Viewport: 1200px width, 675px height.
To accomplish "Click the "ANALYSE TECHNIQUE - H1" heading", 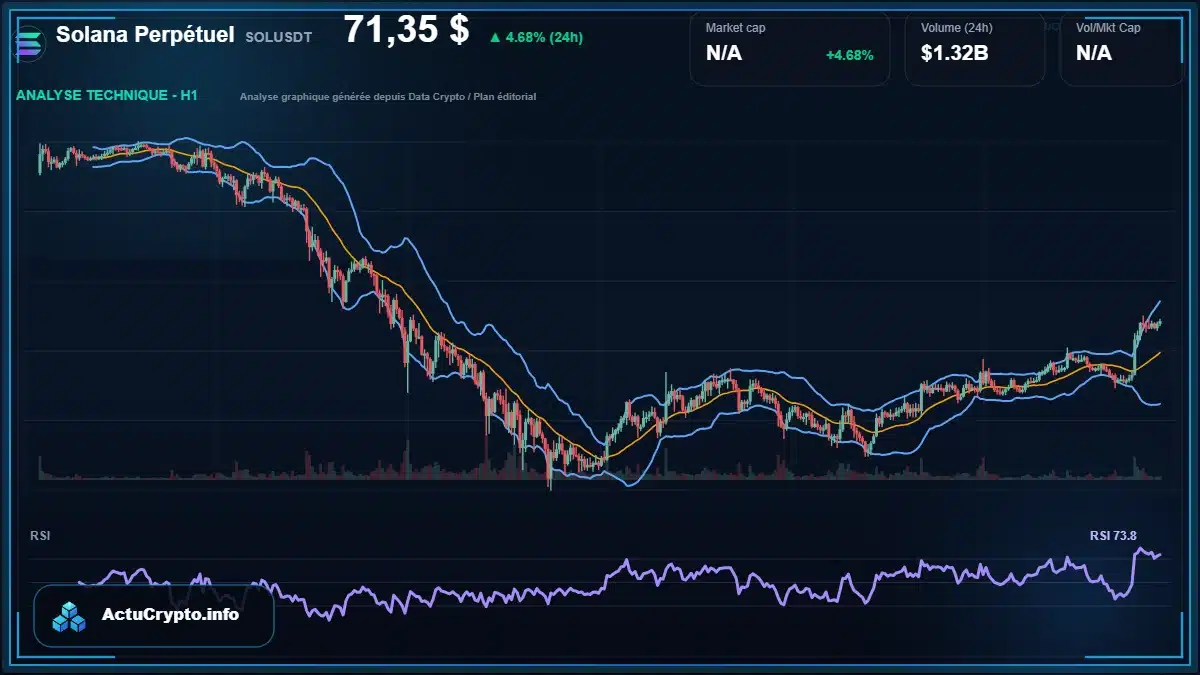I will [107, 95].
